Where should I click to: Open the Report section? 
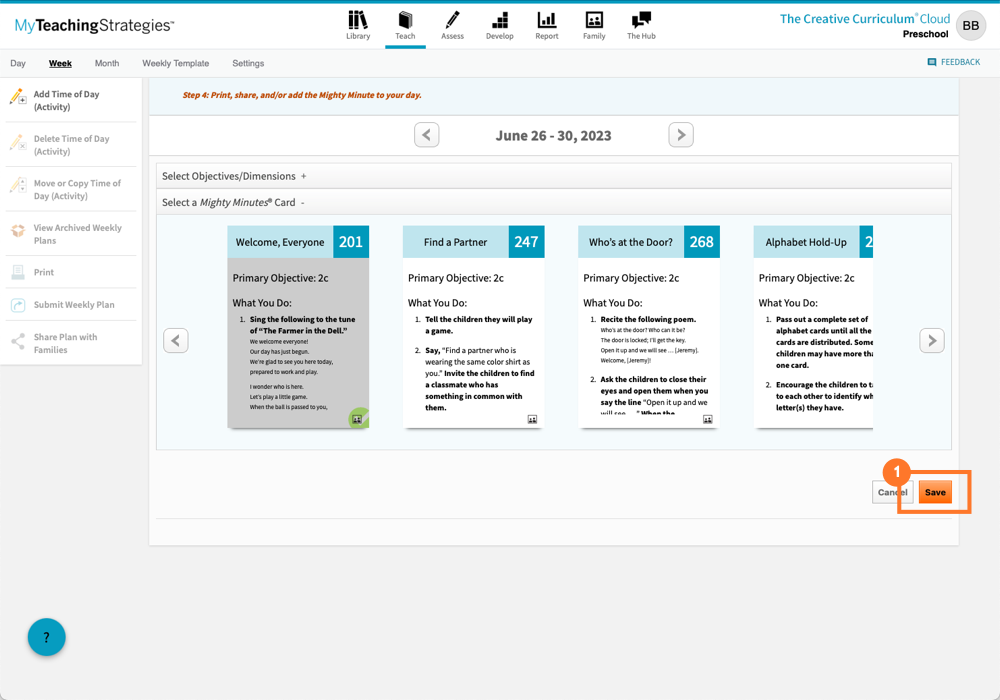click(546, 25)
